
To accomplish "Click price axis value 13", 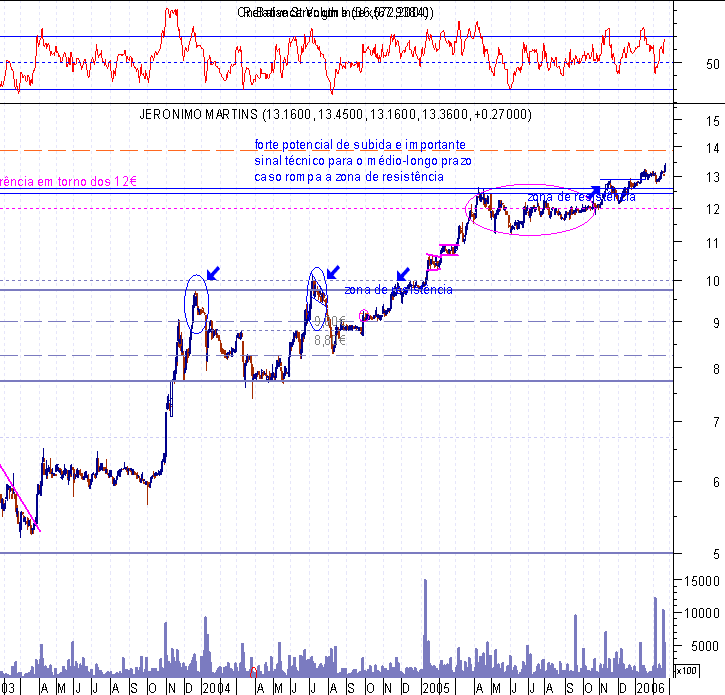I will (x=713, y=177).
